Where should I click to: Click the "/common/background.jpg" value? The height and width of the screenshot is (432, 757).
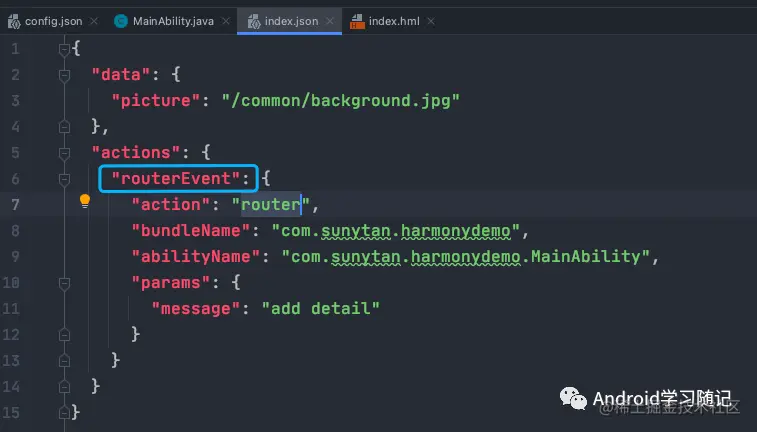tap(341, 100)
